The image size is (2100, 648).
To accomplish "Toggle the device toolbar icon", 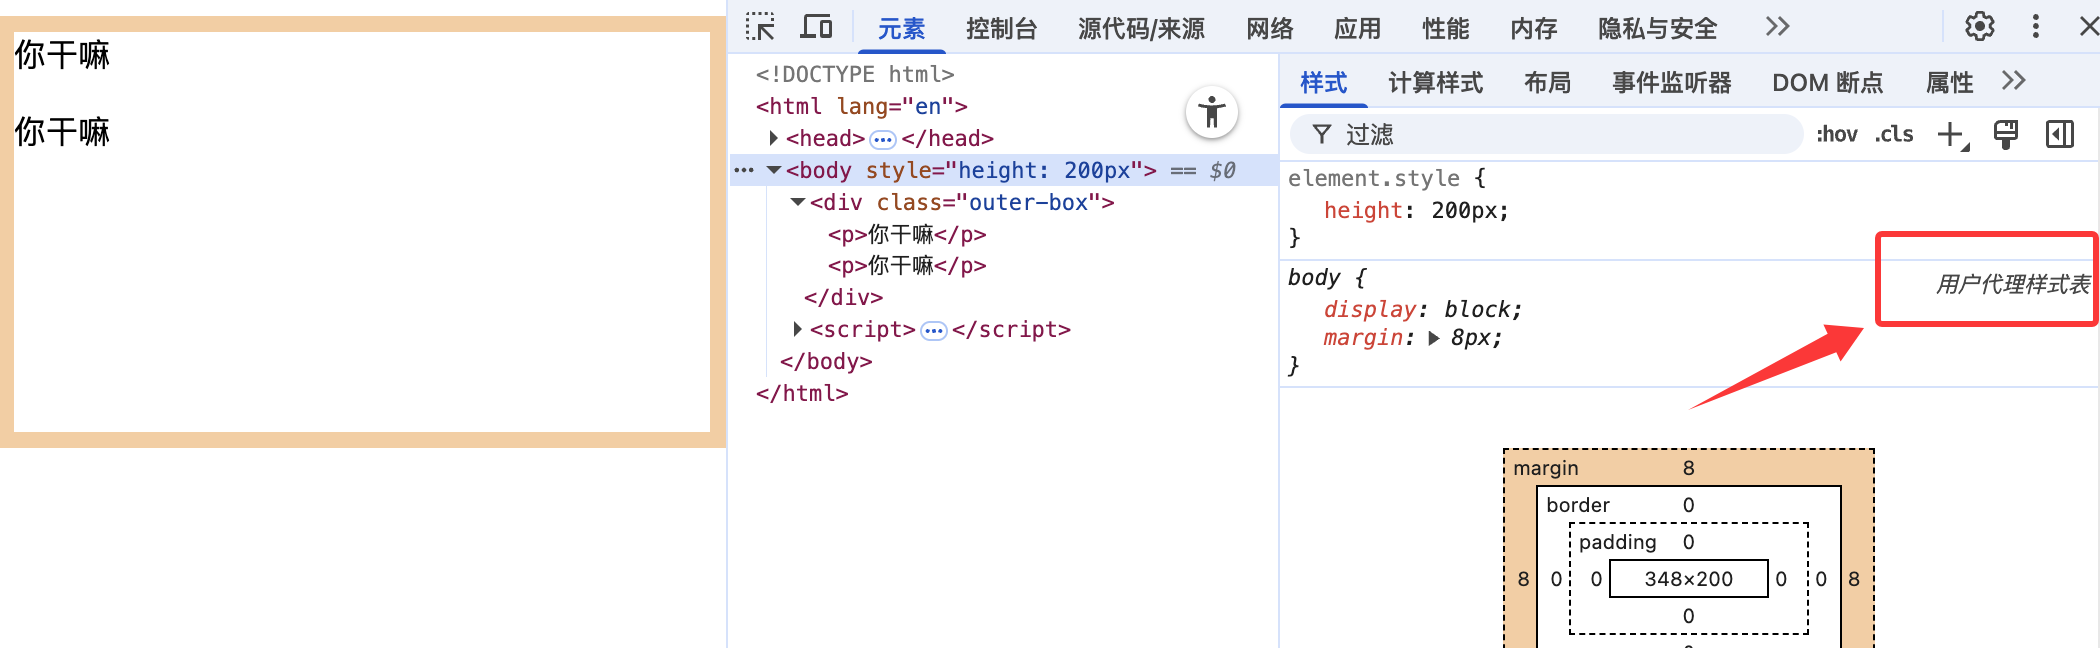I will click(x=817, y=27).
